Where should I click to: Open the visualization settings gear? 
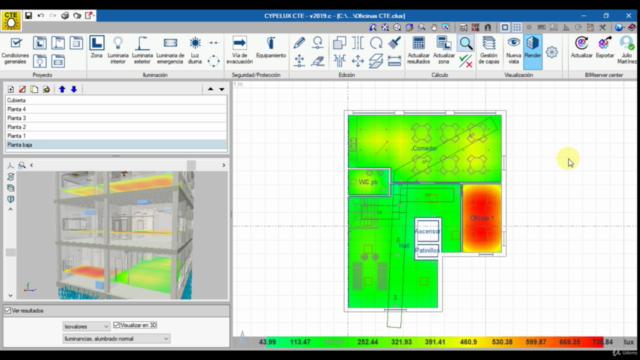(x=552, y=52)
